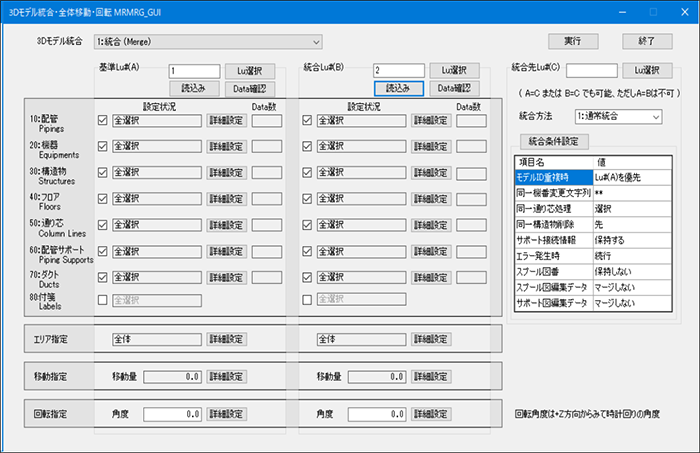700x453 pixels.
Task: Click 詳細設定 for 回転指定 in merge column
Action: click(431, 413)
